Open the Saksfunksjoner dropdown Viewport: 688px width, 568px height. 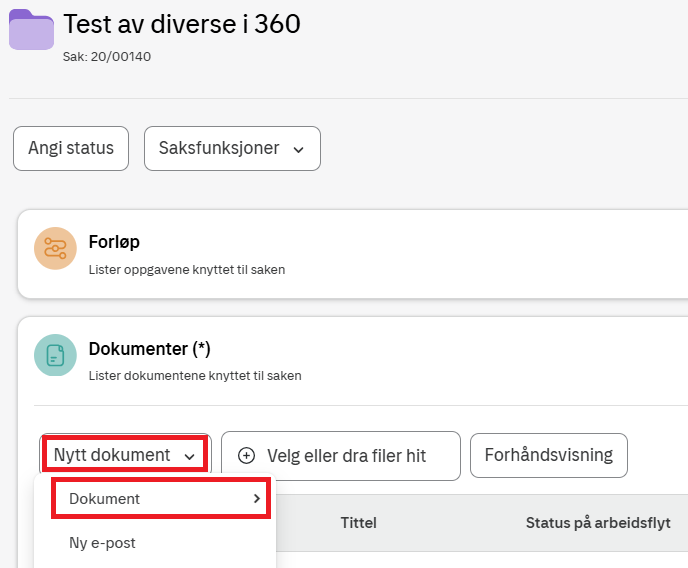click(232, 149)
